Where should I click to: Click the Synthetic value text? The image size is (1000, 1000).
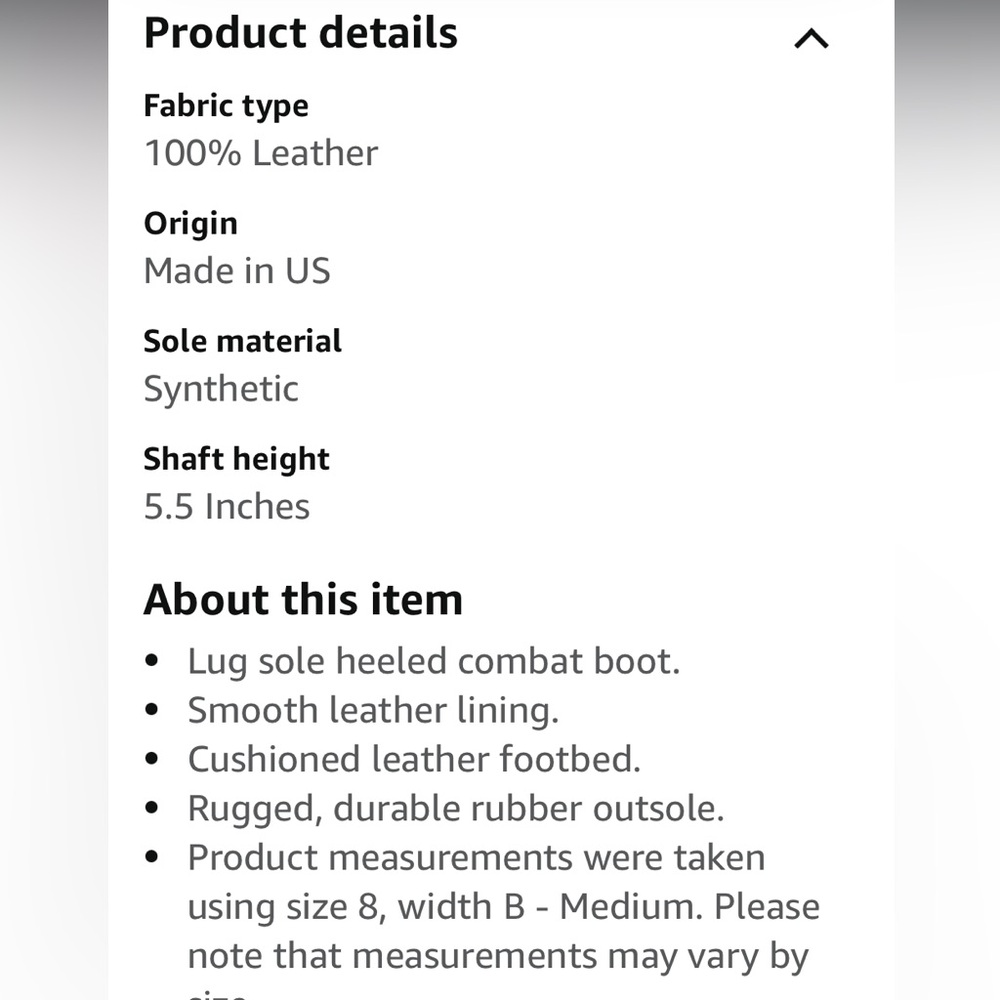pos(221,389)
